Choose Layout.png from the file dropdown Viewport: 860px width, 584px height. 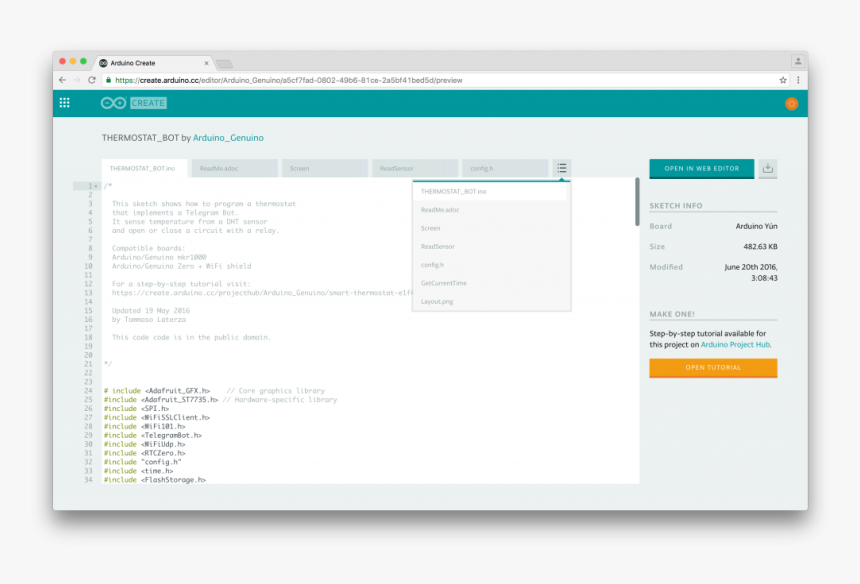click(437, 301)
